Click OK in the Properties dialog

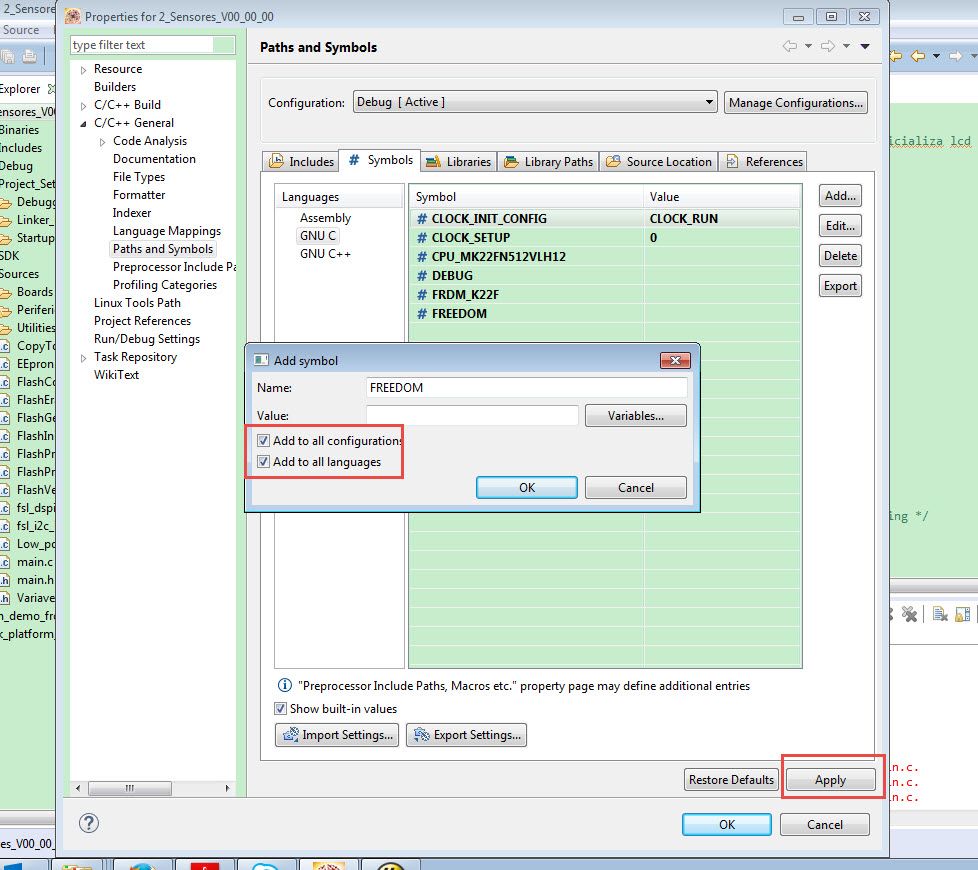click(727, 824)
